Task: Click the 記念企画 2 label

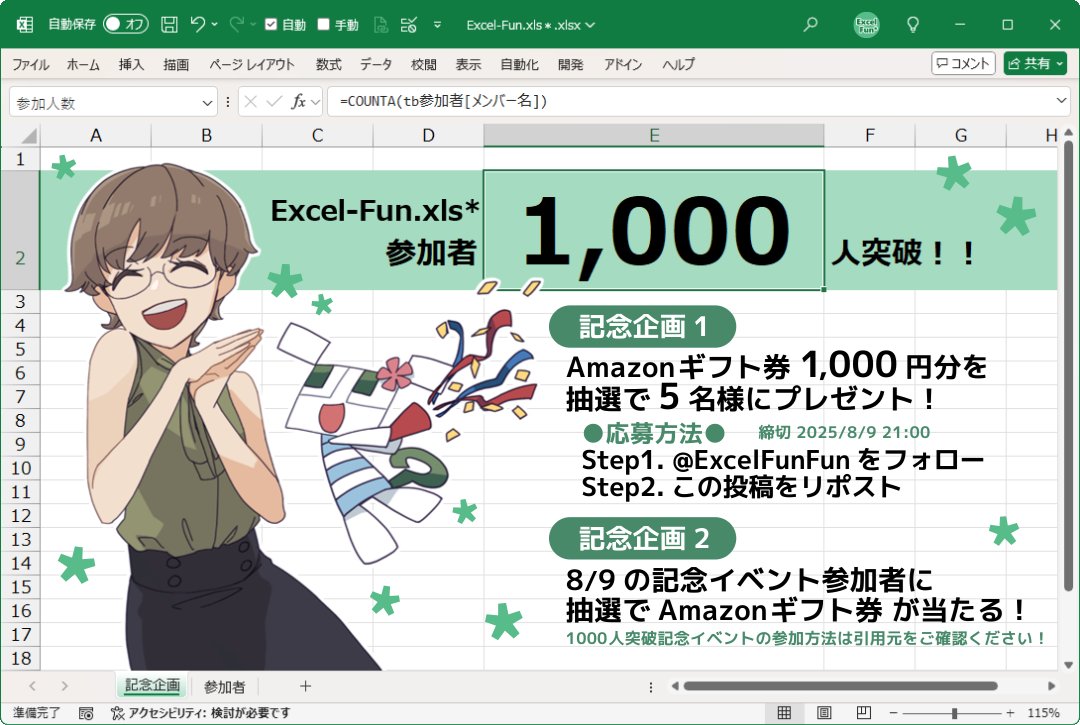Action: [x=642, y=538]
